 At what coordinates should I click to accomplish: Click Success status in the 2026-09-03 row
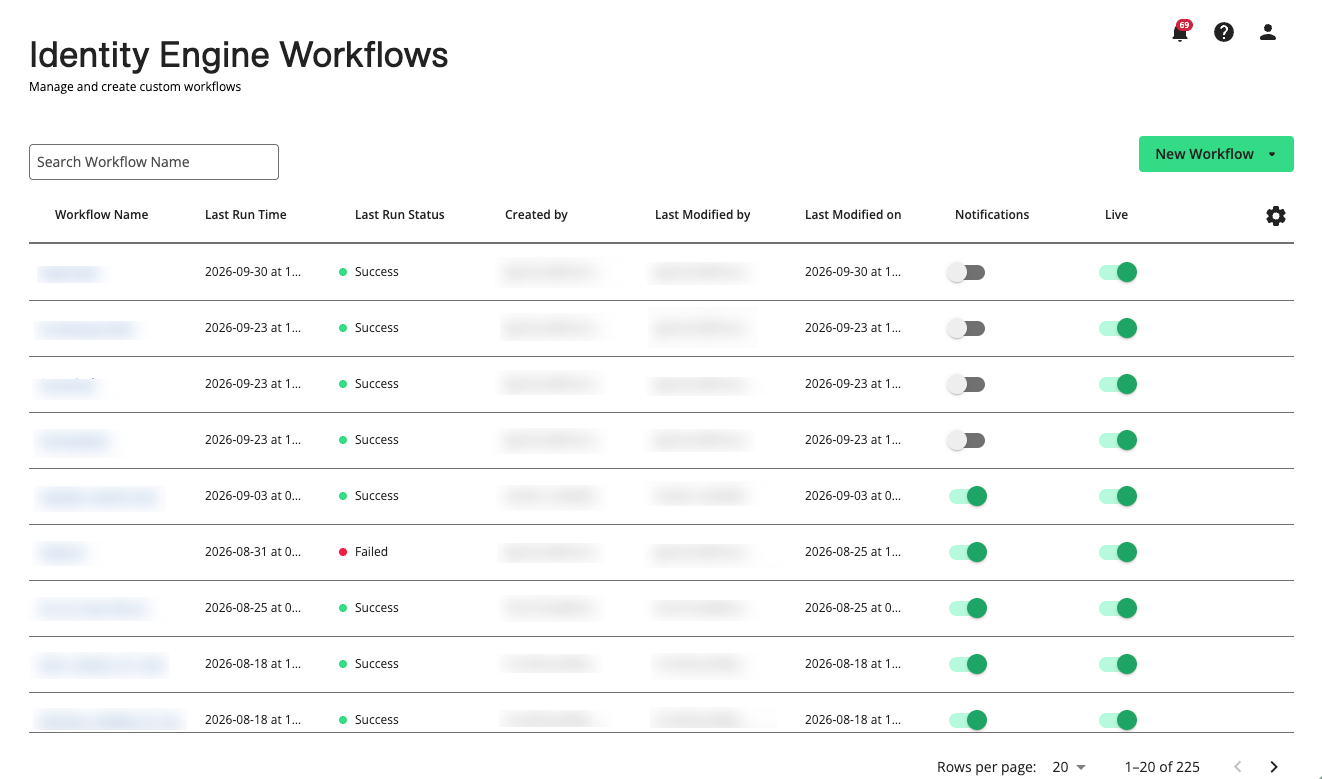377,496
